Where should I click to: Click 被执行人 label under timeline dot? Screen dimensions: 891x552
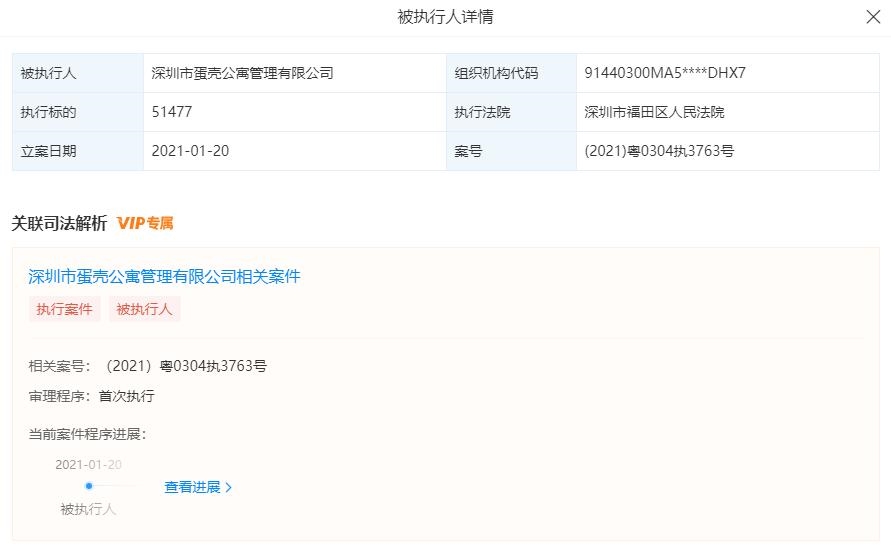[88, 509]
